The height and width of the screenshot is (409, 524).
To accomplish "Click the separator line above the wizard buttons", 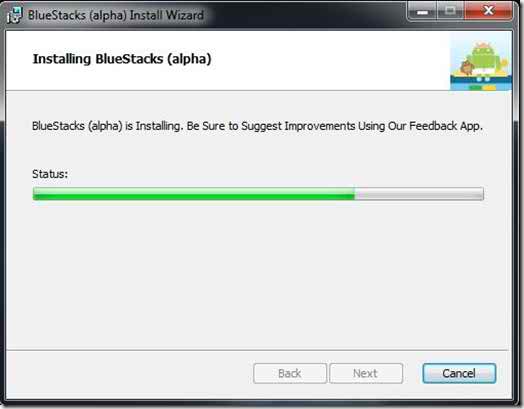I will pyautogui.click(x=257, y=350).
